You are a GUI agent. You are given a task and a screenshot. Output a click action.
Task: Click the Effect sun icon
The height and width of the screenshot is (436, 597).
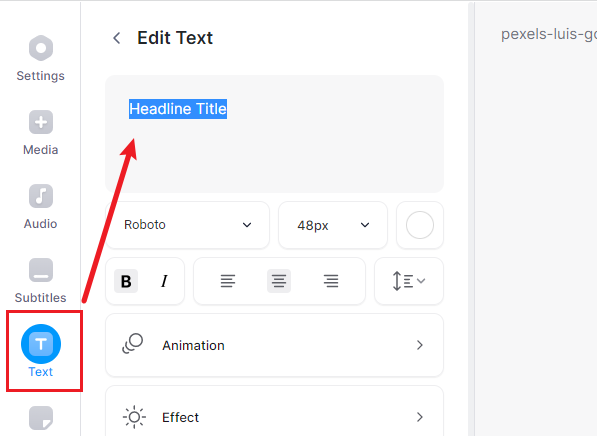(x=134, y=417)
